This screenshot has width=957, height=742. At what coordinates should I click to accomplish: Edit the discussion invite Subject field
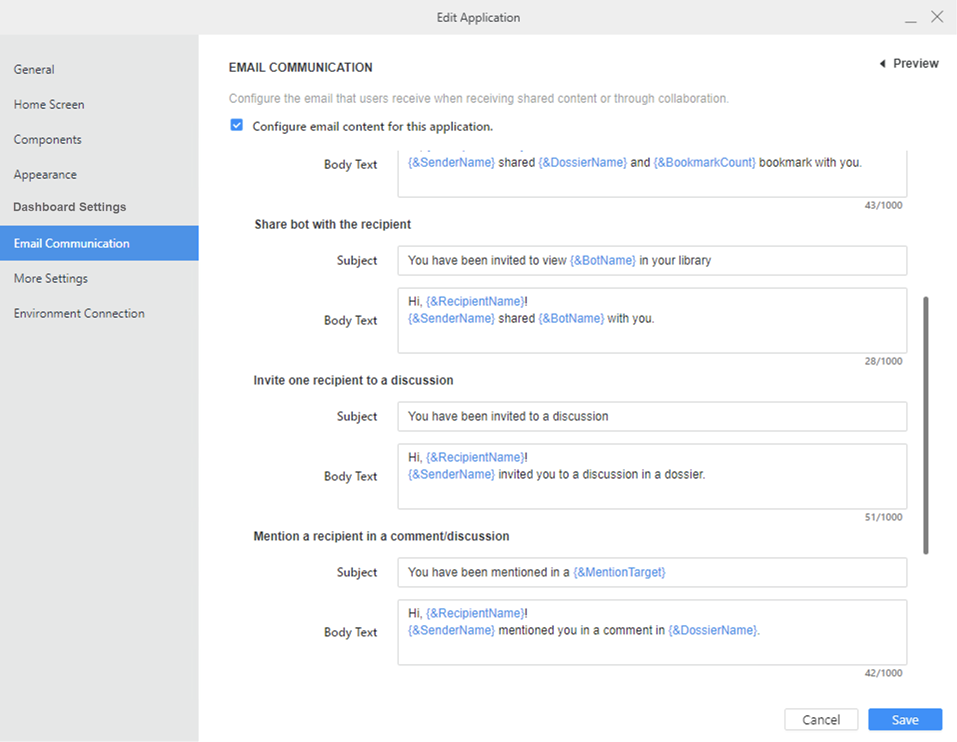[651, 417]
